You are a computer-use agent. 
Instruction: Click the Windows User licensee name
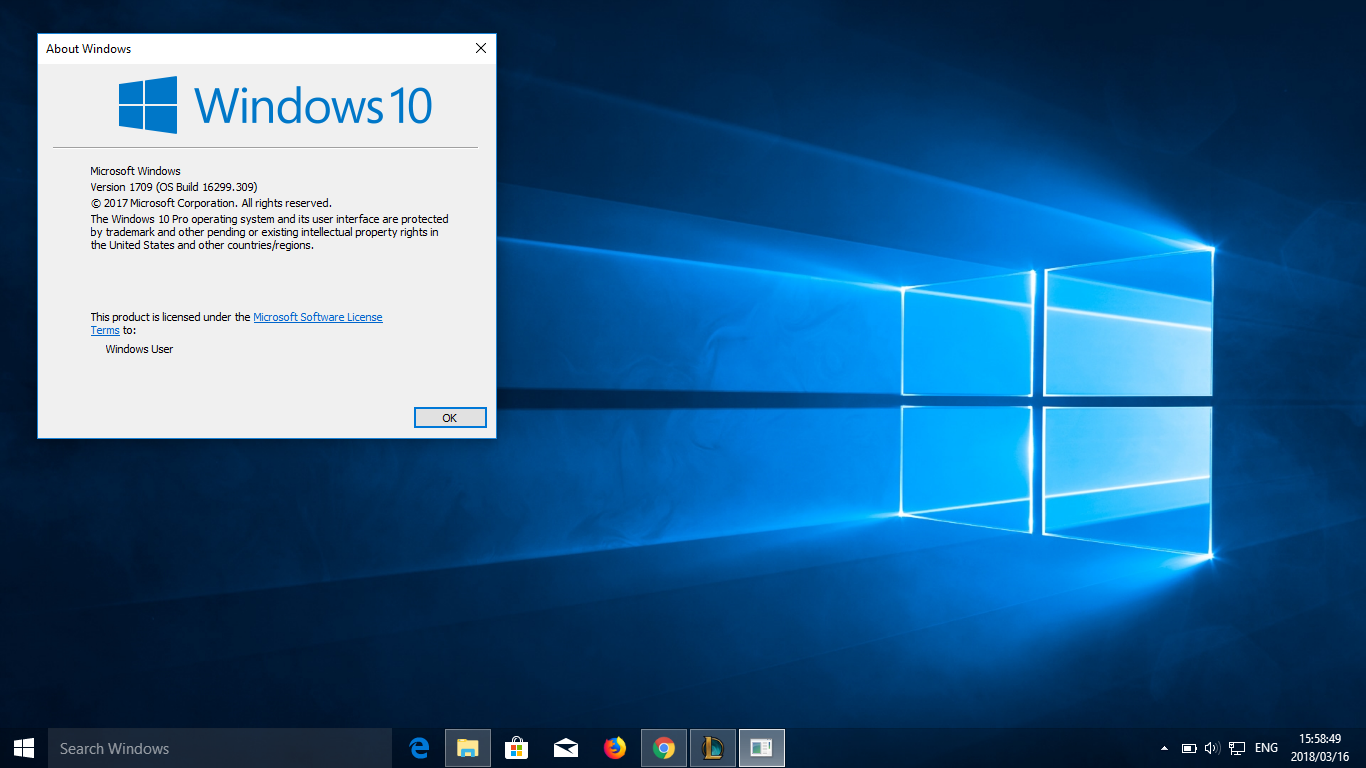pyautogui.click(x=139, y=349)
